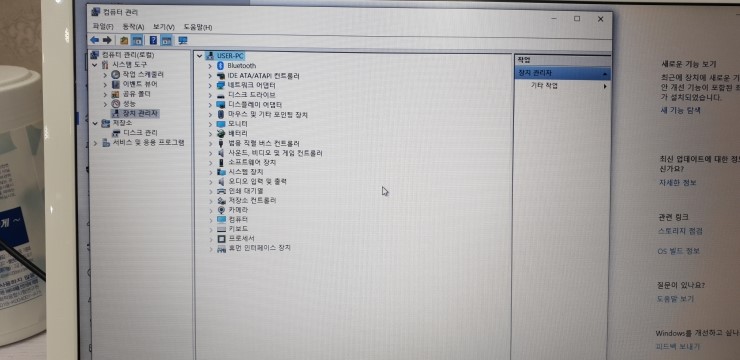Viewport: 740px width, 360px height.
Task: Click the 자세한 정보 link in Settings
Action: (x=678, y=183)
